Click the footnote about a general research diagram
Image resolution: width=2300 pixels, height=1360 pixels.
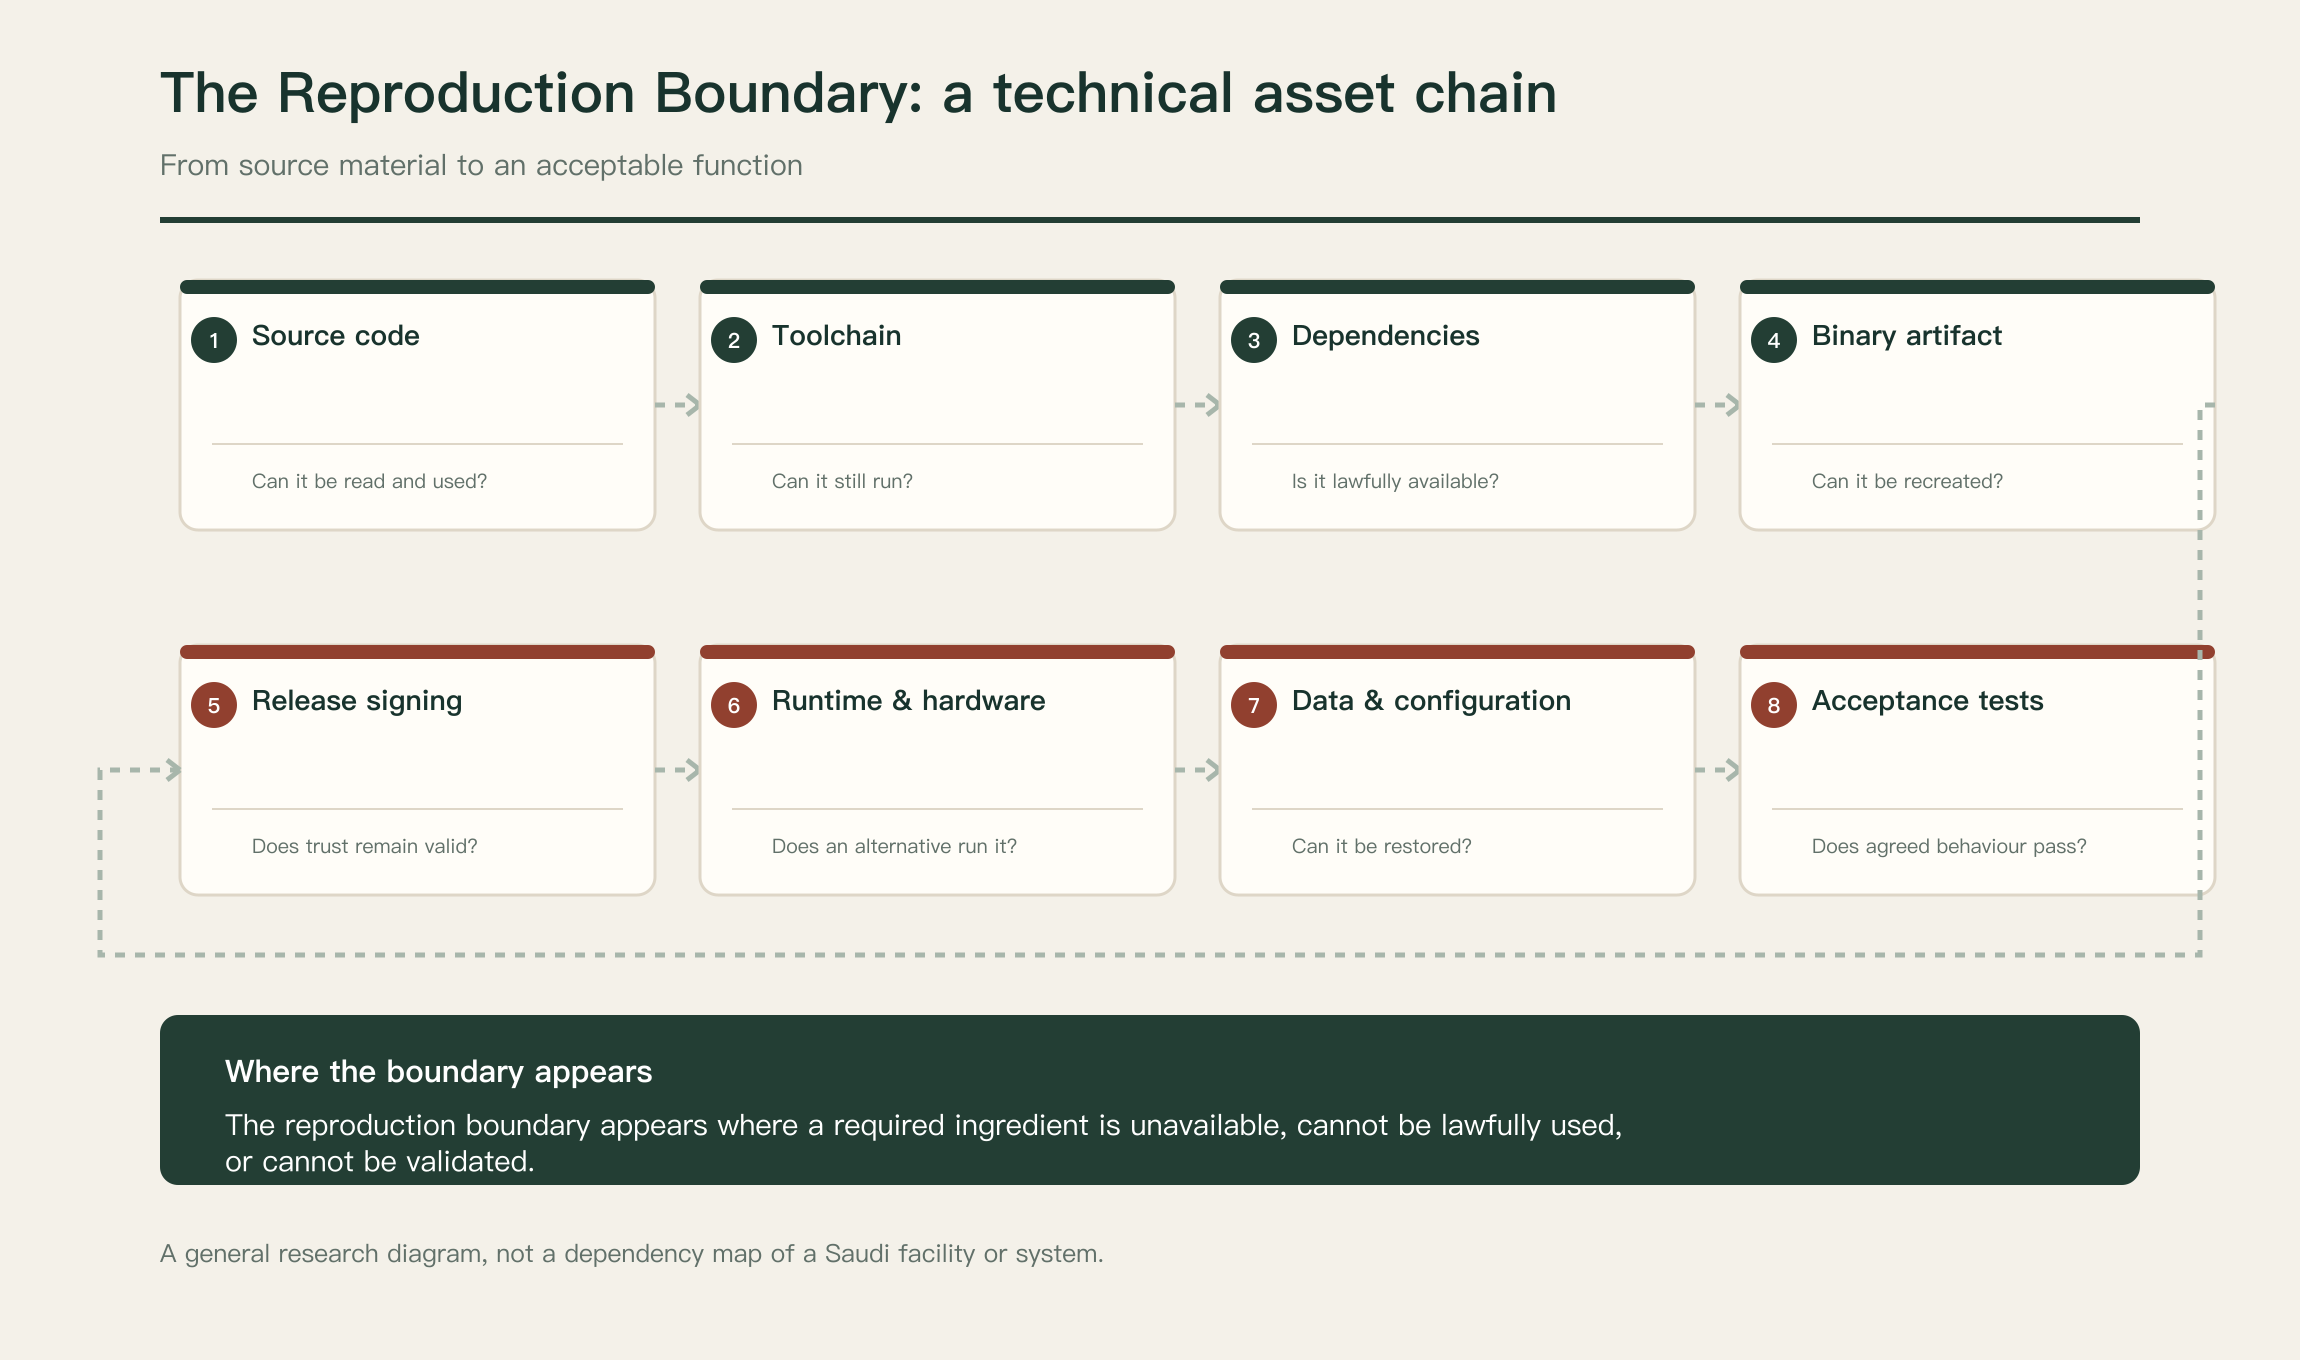click(632, 1254)
